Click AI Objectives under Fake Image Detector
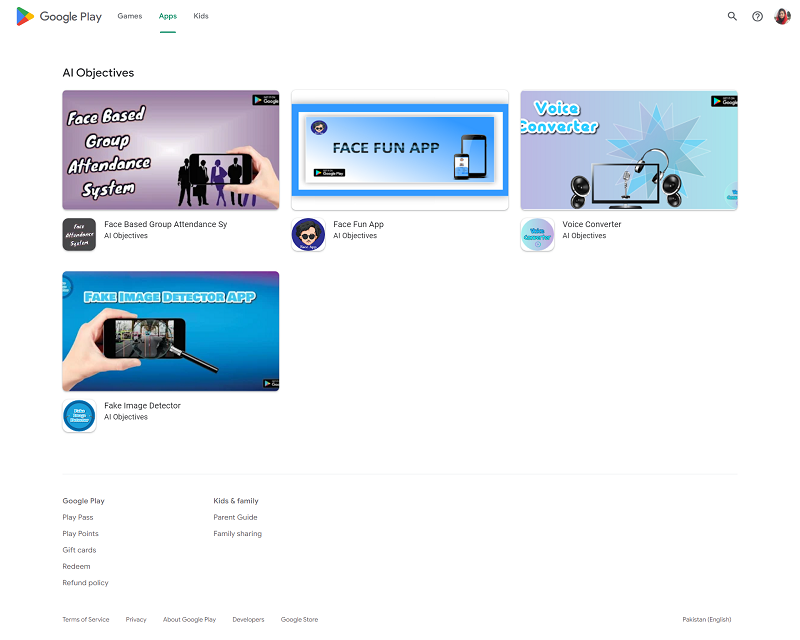Screen dimensions: 800x640 coord(126,417)
